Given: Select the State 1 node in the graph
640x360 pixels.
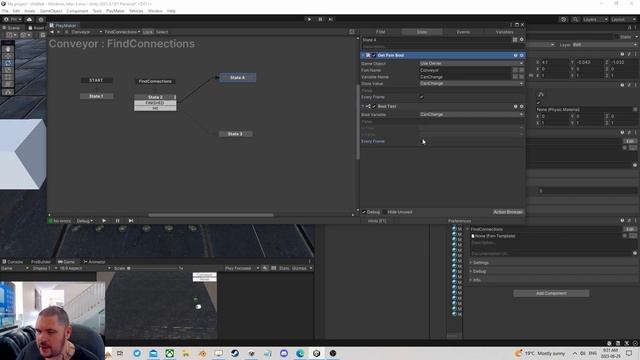Looking at the screenshot, I should 96,96.
